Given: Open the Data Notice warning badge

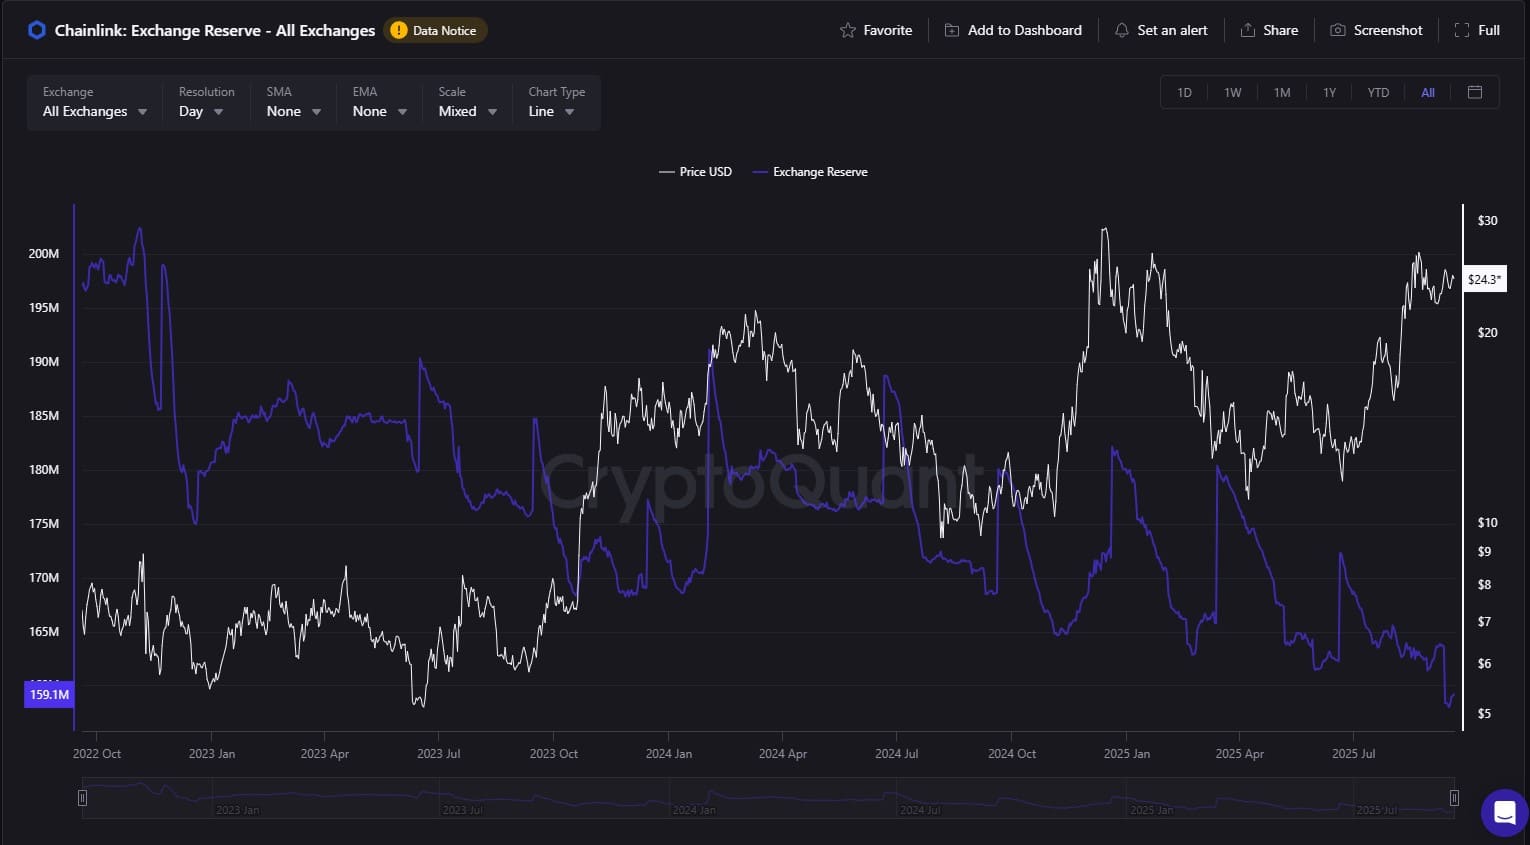Looking at the screenshot, I should tap(435, 30).
